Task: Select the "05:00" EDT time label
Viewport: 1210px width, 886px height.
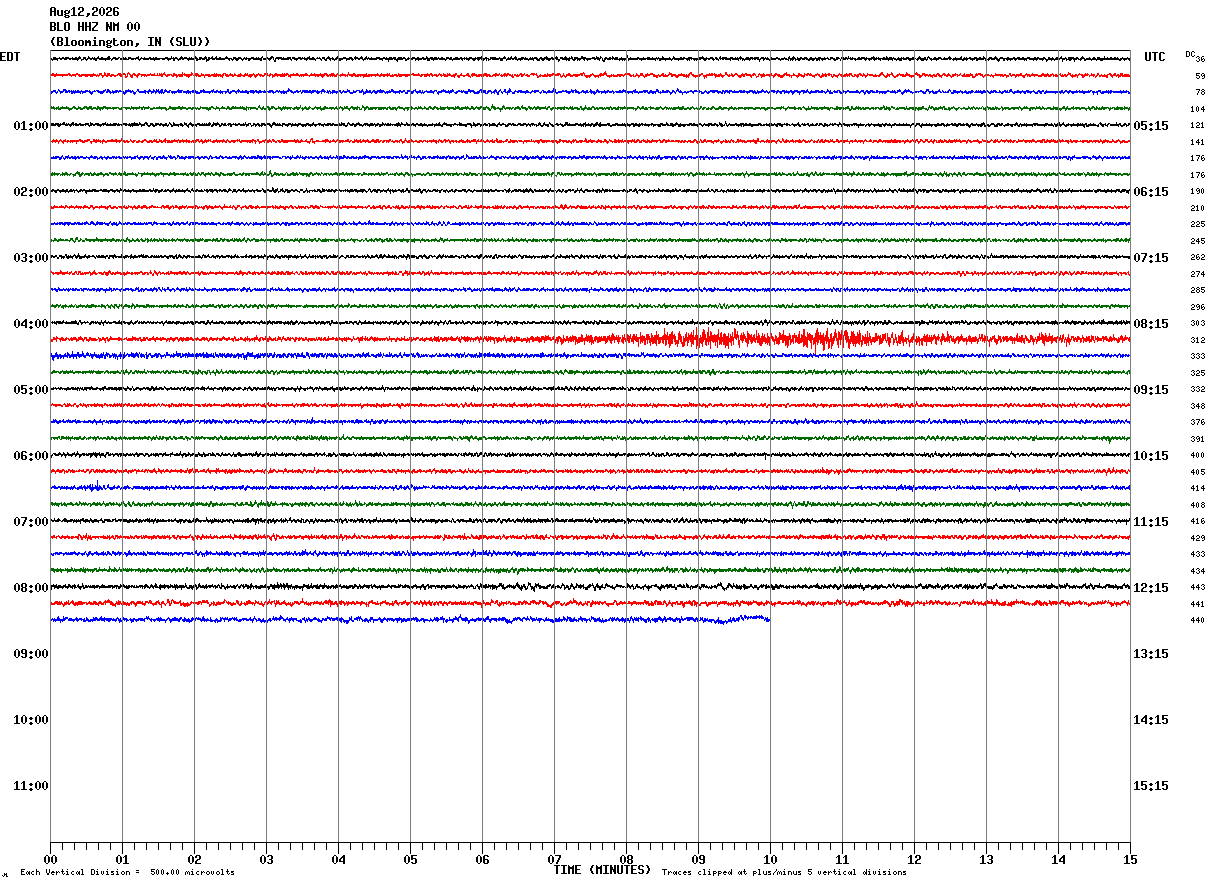Action: coord(31,390)
